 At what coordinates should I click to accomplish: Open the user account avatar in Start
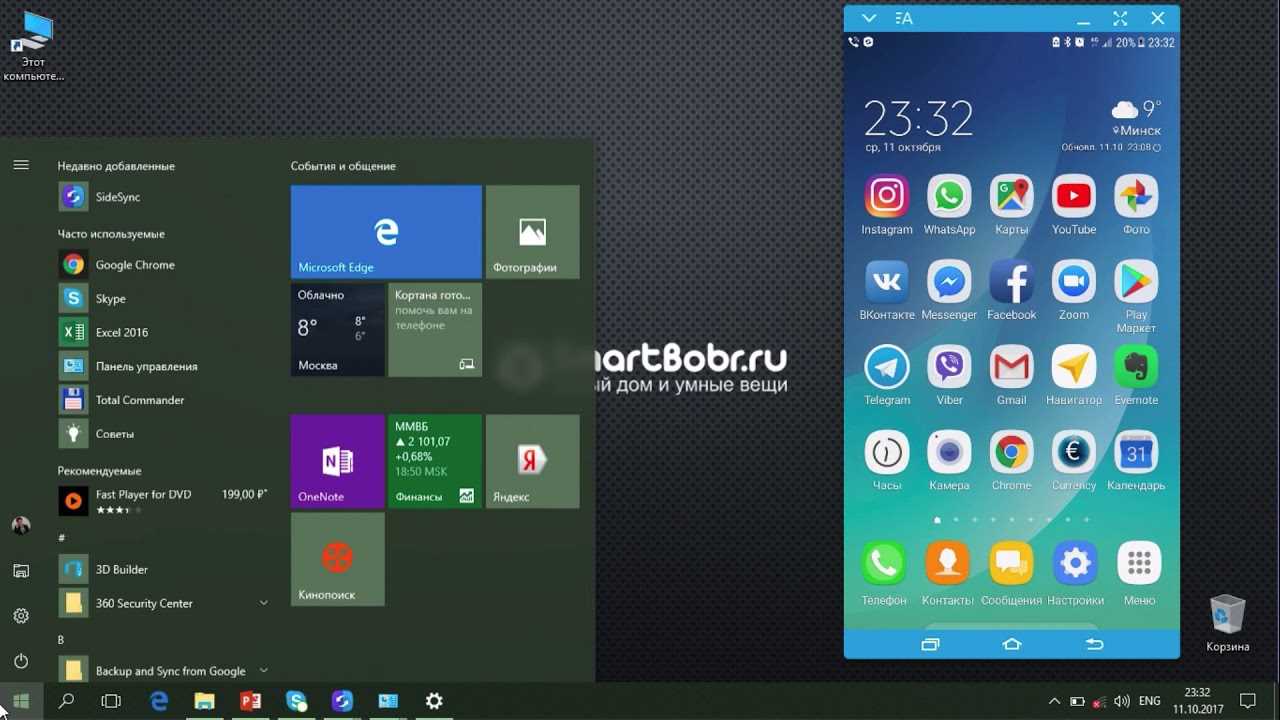(21, 525)
